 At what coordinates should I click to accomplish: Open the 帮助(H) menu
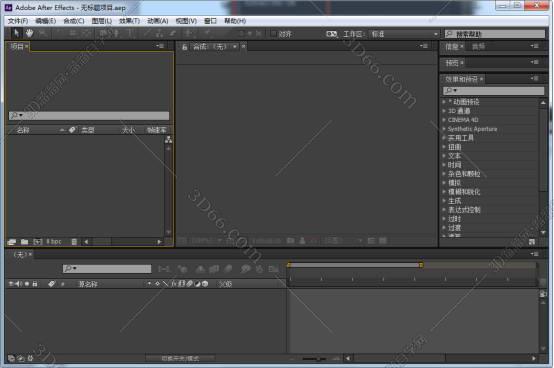(x=235, y=21)
